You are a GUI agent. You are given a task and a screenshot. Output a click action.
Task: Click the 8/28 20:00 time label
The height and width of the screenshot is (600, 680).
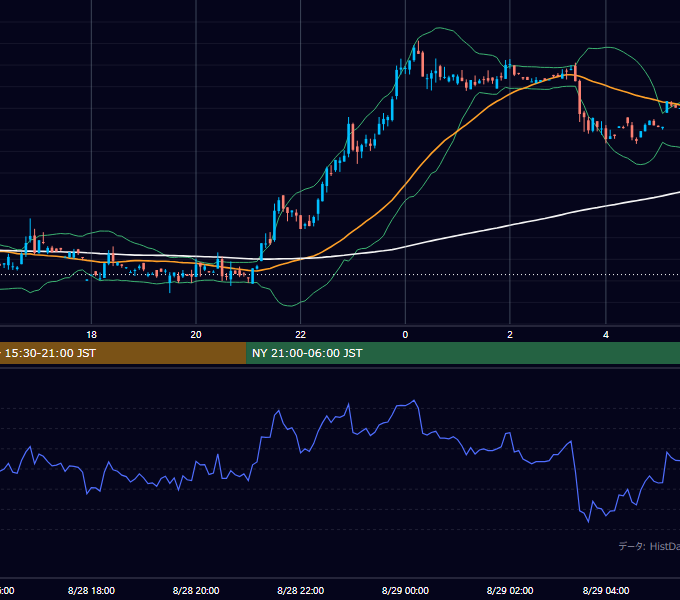(x=196, y=590)
